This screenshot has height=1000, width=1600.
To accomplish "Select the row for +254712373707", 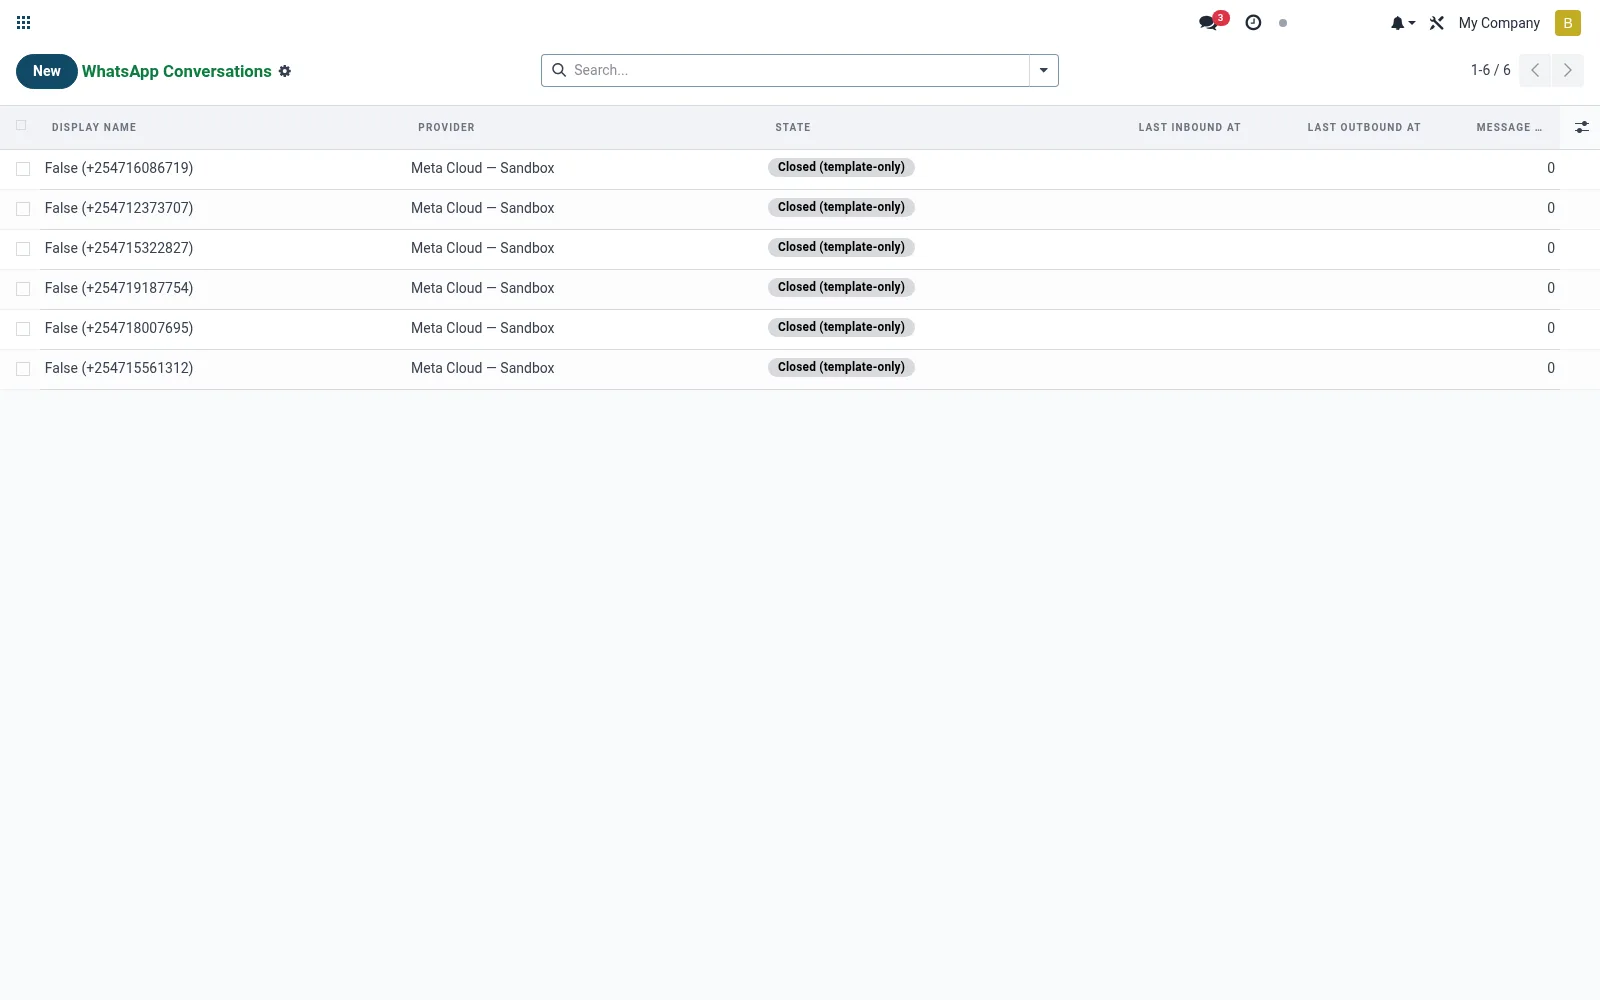I will tap(23, 209).
